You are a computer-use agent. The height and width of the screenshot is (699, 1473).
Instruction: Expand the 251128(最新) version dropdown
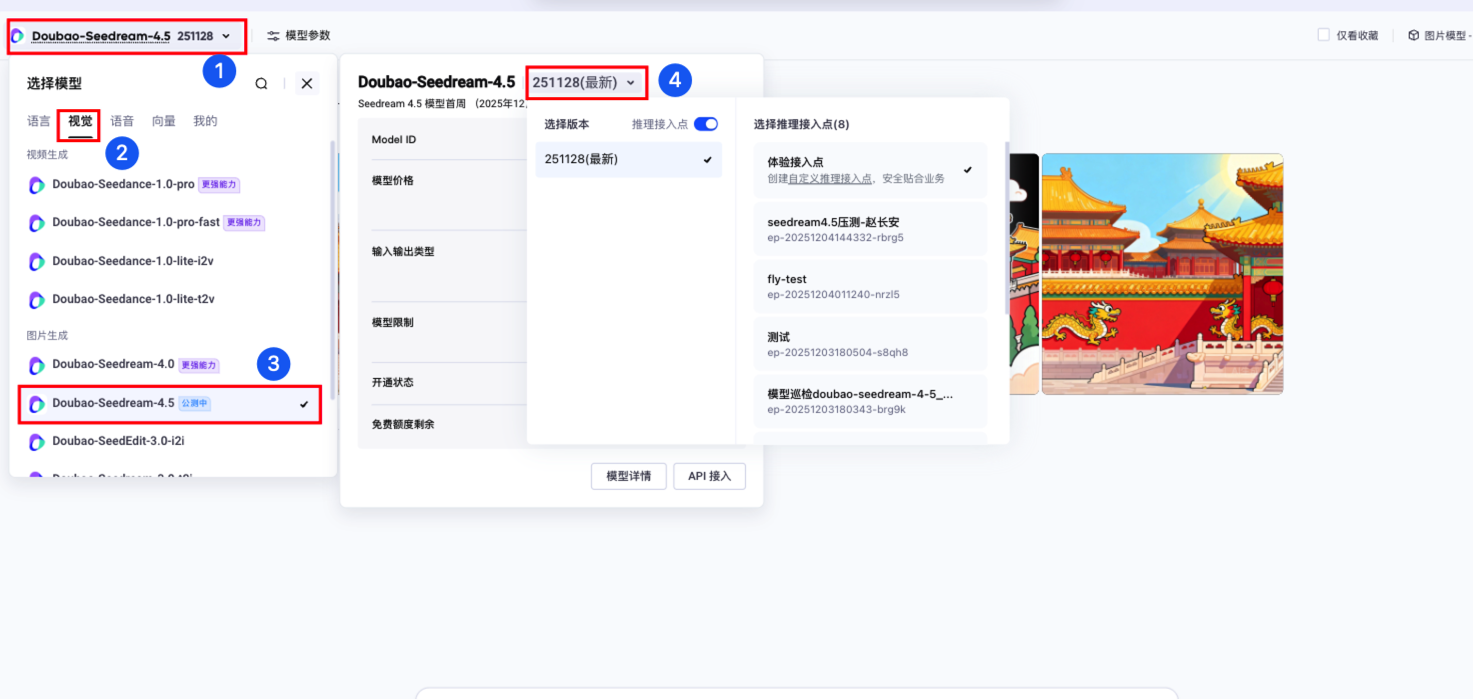587,82
